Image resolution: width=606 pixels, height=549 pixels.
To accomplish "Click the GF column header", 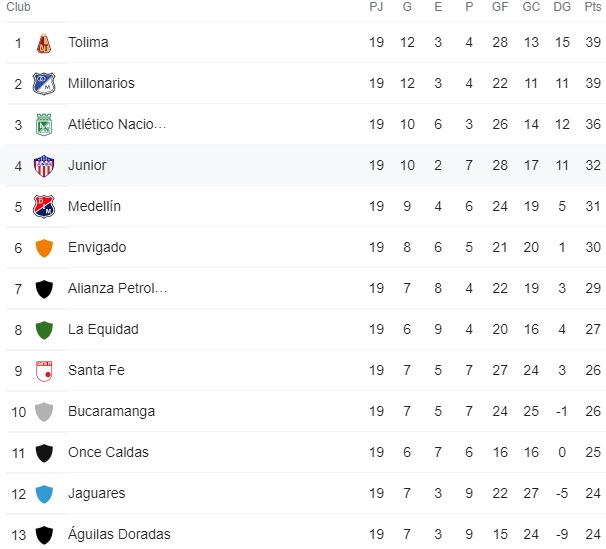I will click(500, 7).
